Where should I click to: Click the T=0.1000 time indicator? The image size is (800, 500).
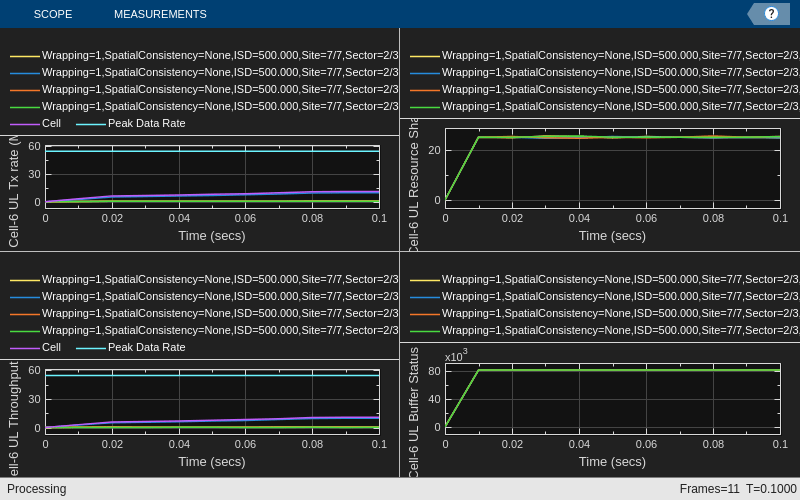tap(771, 489)
